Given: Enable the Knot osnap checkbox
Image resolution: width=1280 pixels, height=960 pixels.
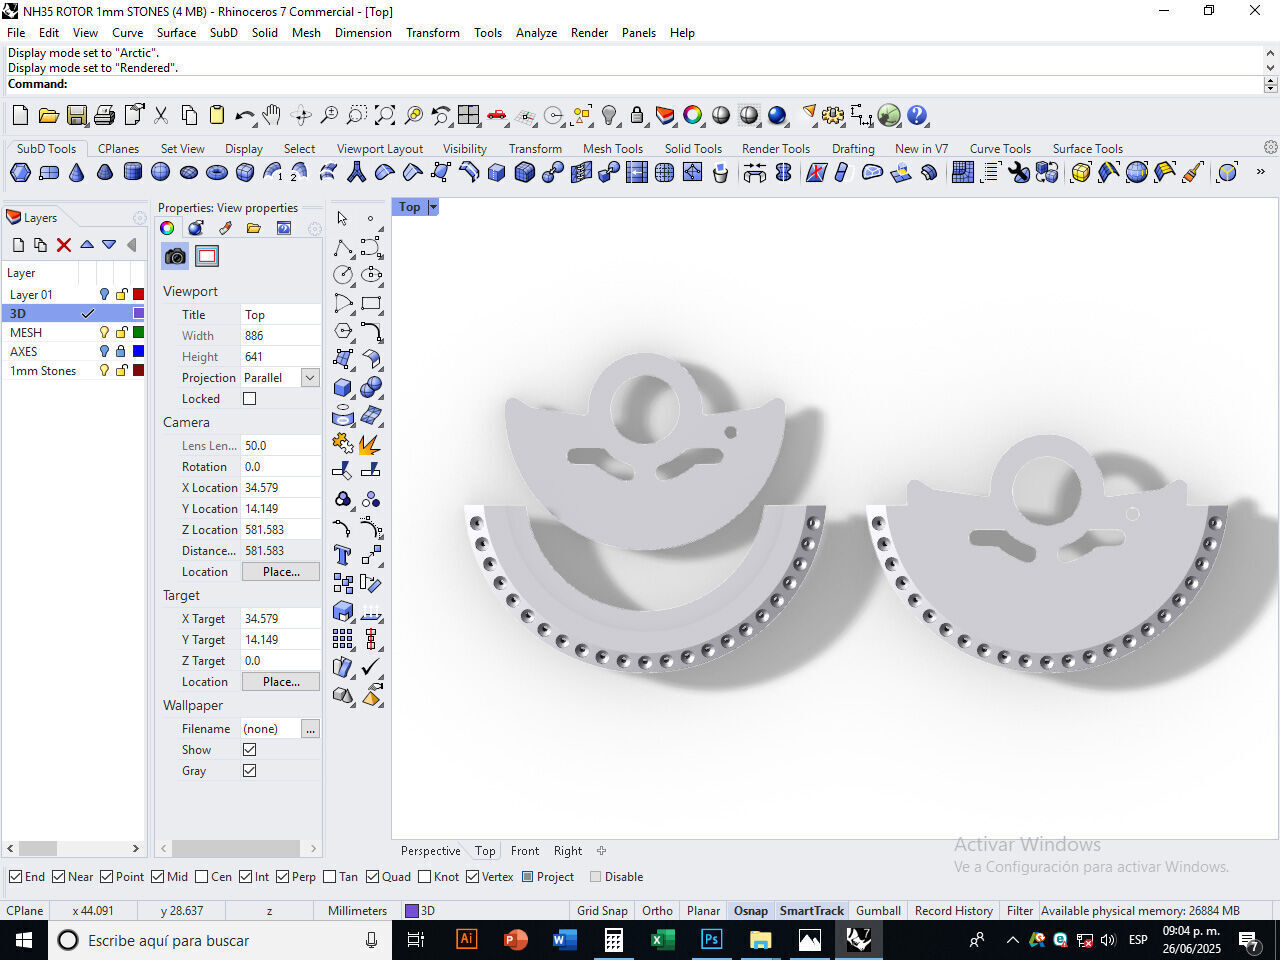Looking at the screenshot, I should pos(424,877).
